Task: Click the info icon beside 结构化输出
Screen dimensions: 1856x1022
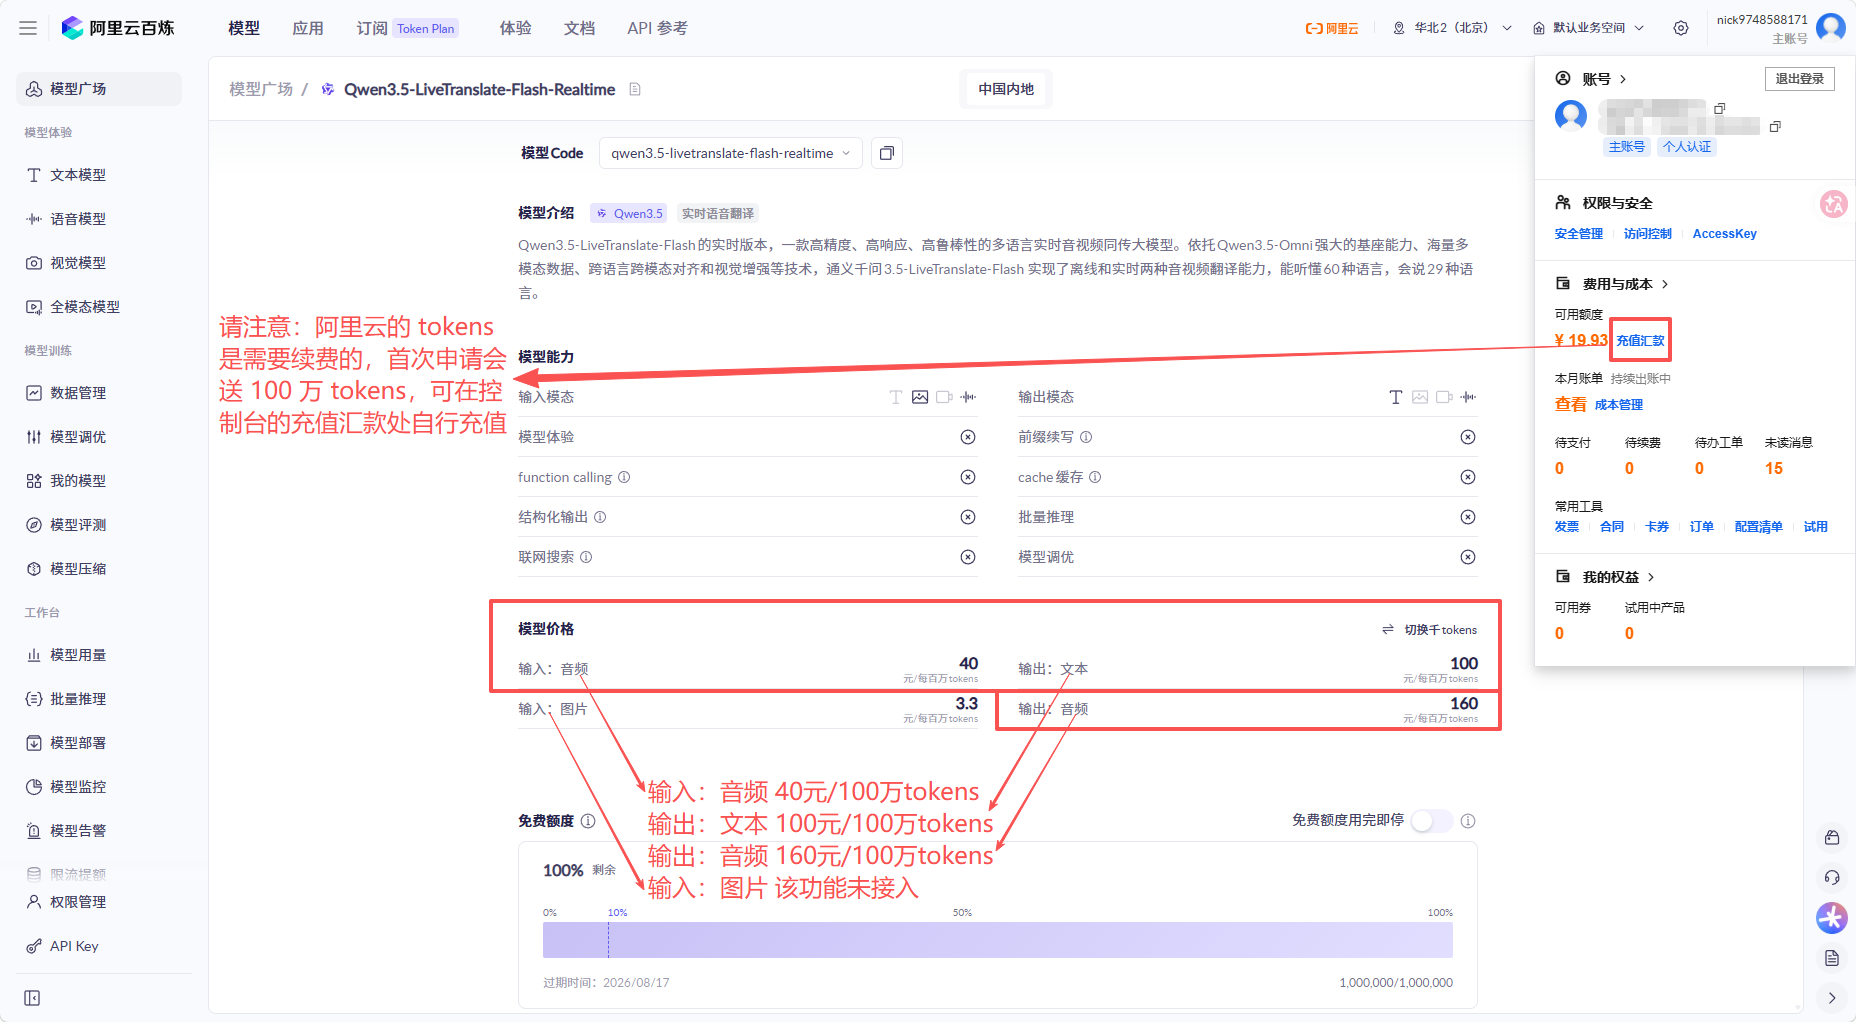Action: (x=600, y=517)
